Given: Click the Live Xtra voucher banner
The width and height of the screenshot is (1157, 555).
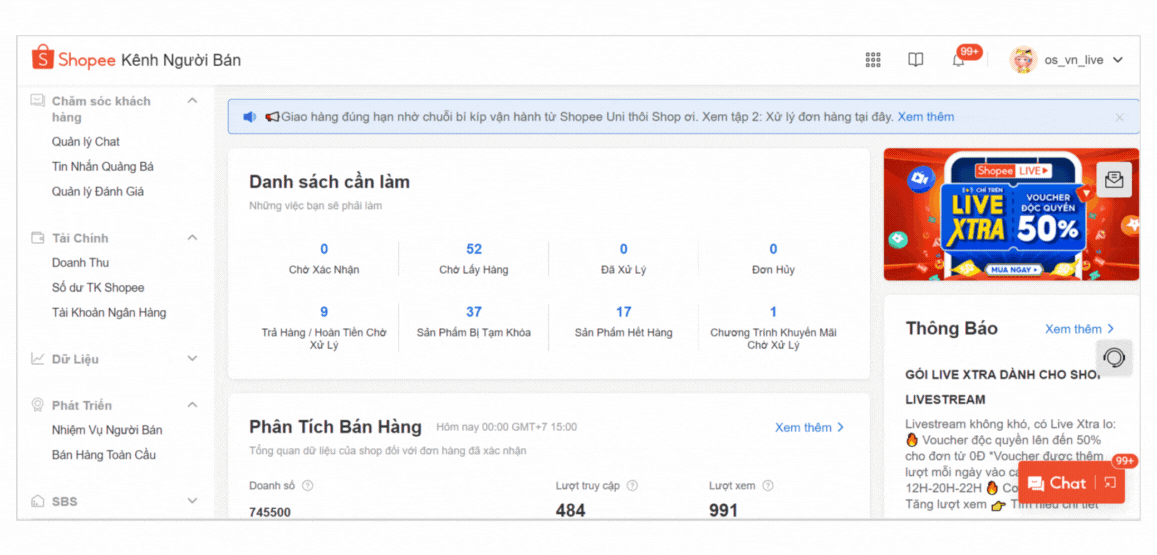Looking at the screenshot, I should tap(1010, 215).
